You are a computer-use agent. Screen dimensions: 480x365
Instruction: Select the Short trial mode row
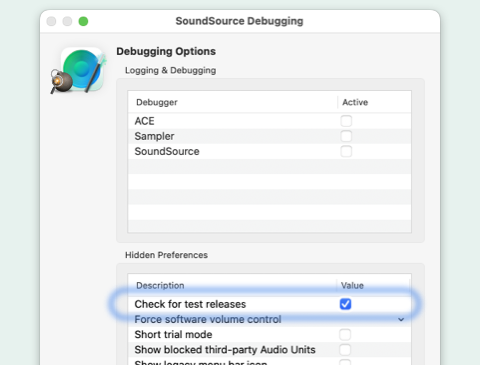click(269, 334)
